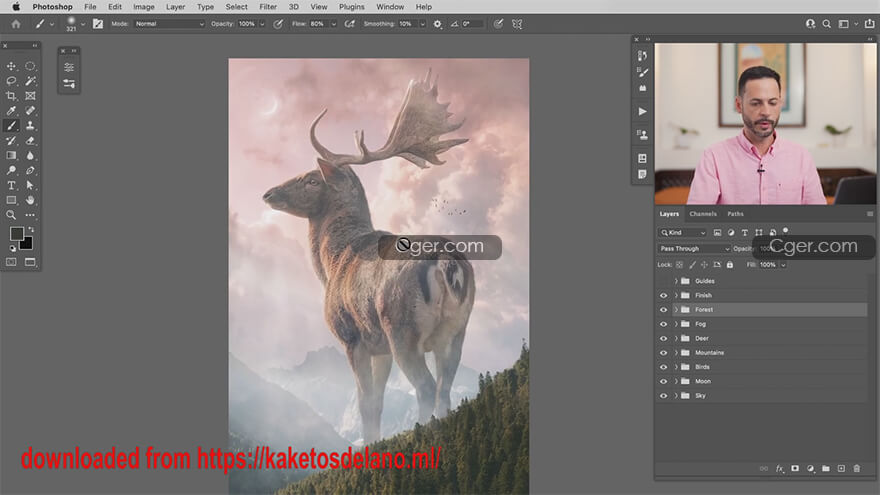This screenshot has height=495, width=880.
Task: Expand the Sky group
Action: pos(676,396)
